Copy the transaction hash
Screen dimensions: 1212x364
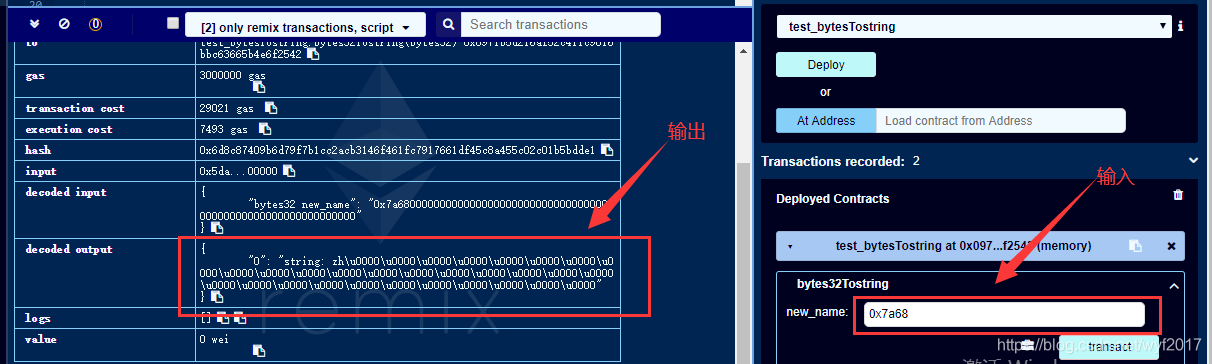[x=606, y=150]
